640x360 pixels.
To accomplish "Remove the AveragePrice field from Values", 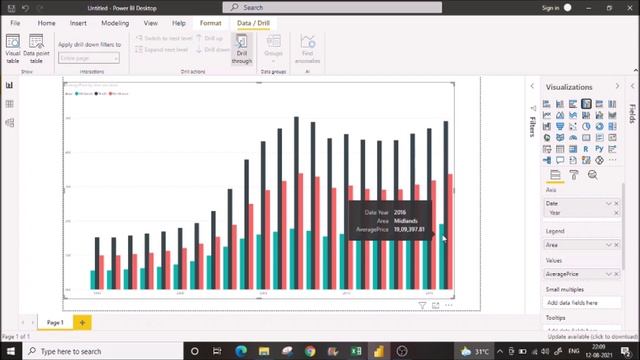I will click(616, 274).
